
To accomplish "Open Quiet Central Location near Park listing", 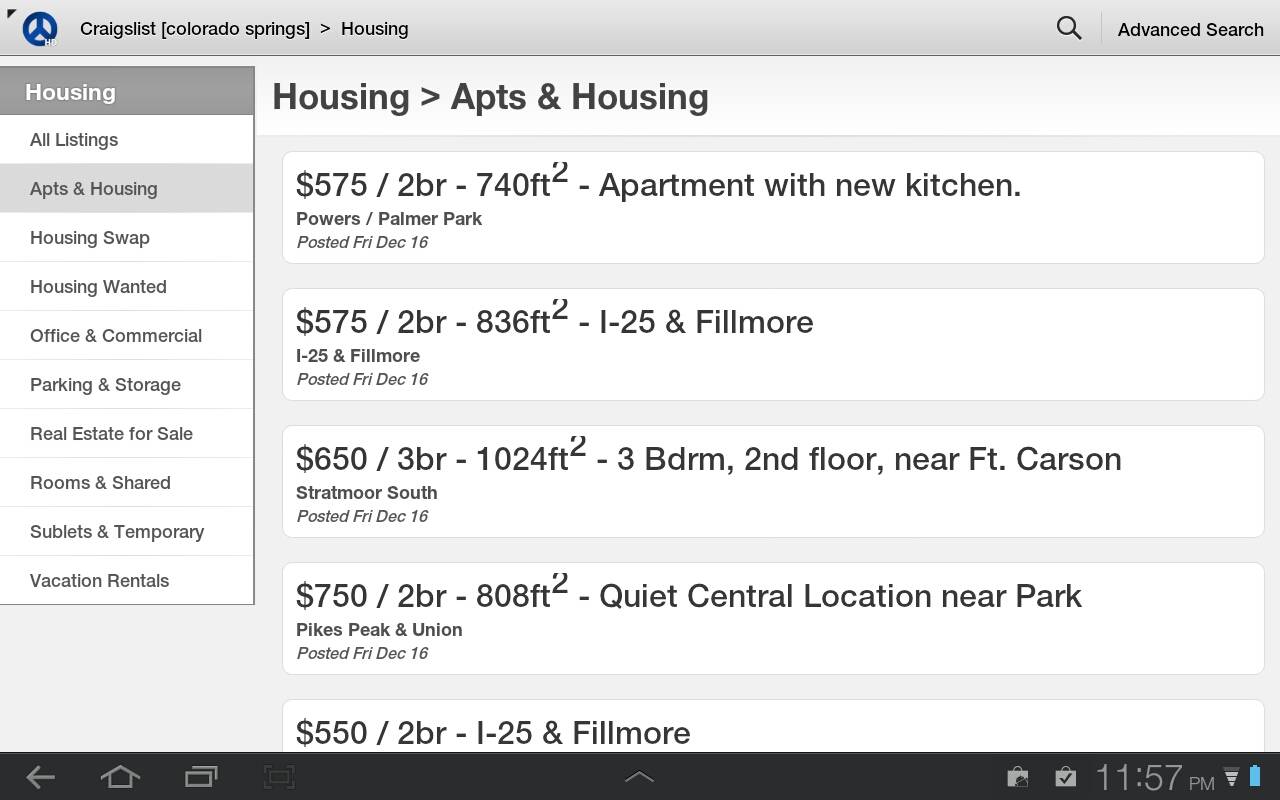I will pyautogui.click(x=773, y=619).
